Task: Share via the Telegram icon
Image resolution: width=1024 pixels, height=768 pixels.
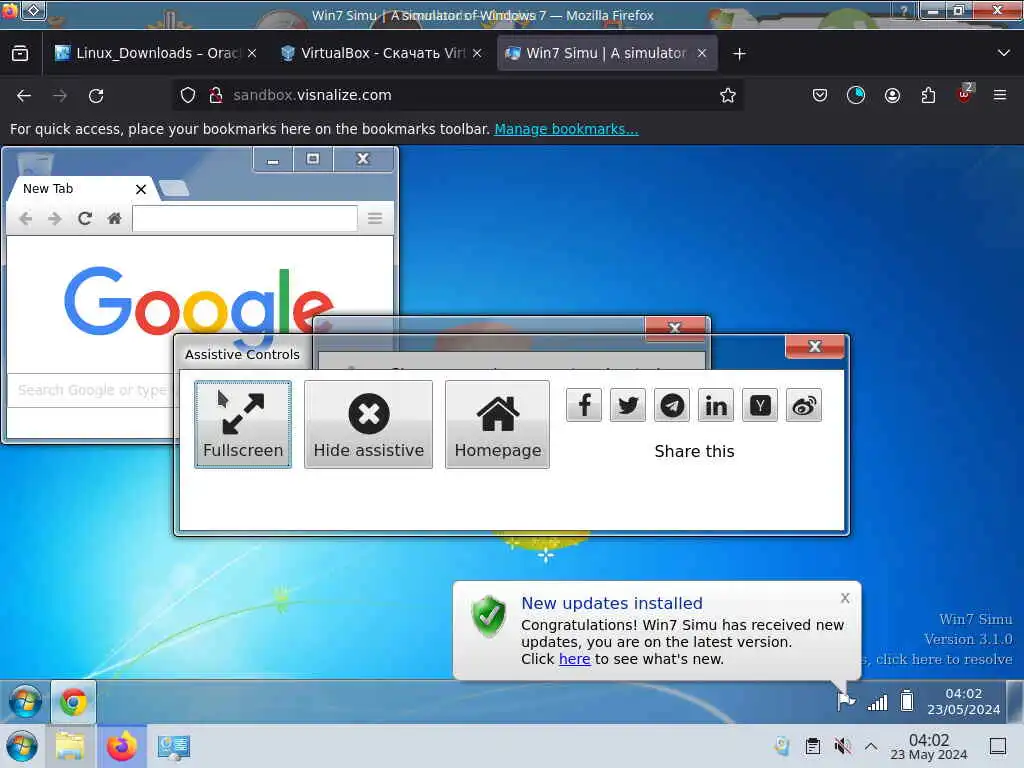Action: click(671, 405)
